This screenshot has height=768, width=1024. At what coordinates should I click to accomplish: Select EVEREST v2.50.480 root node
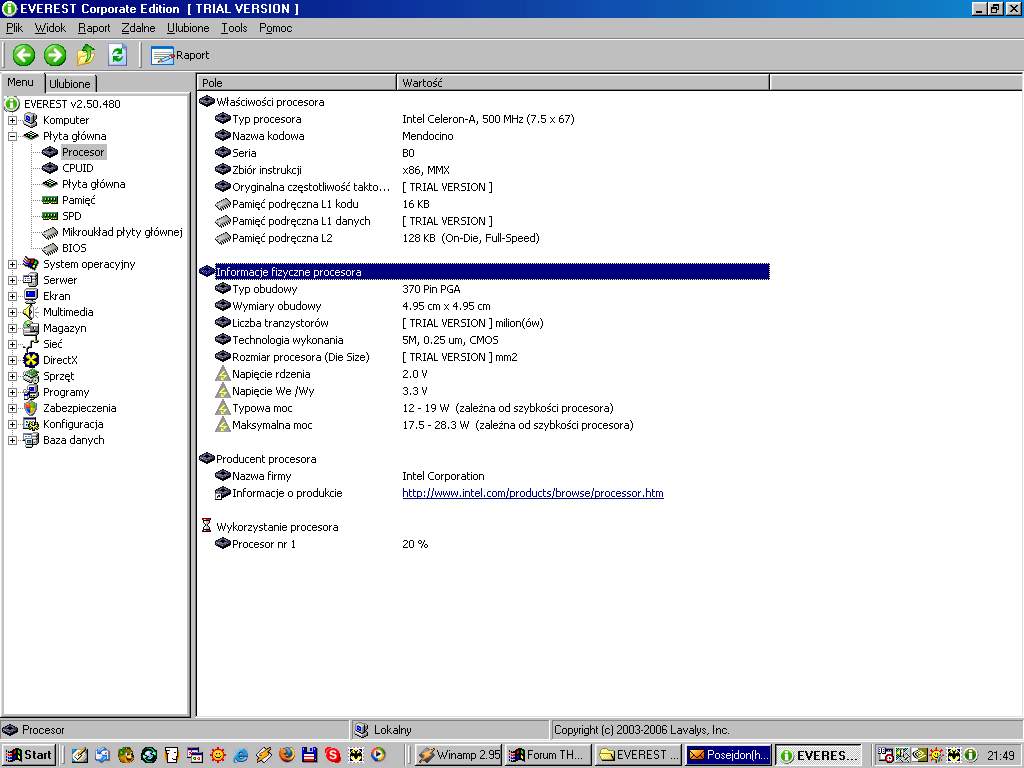72,104
